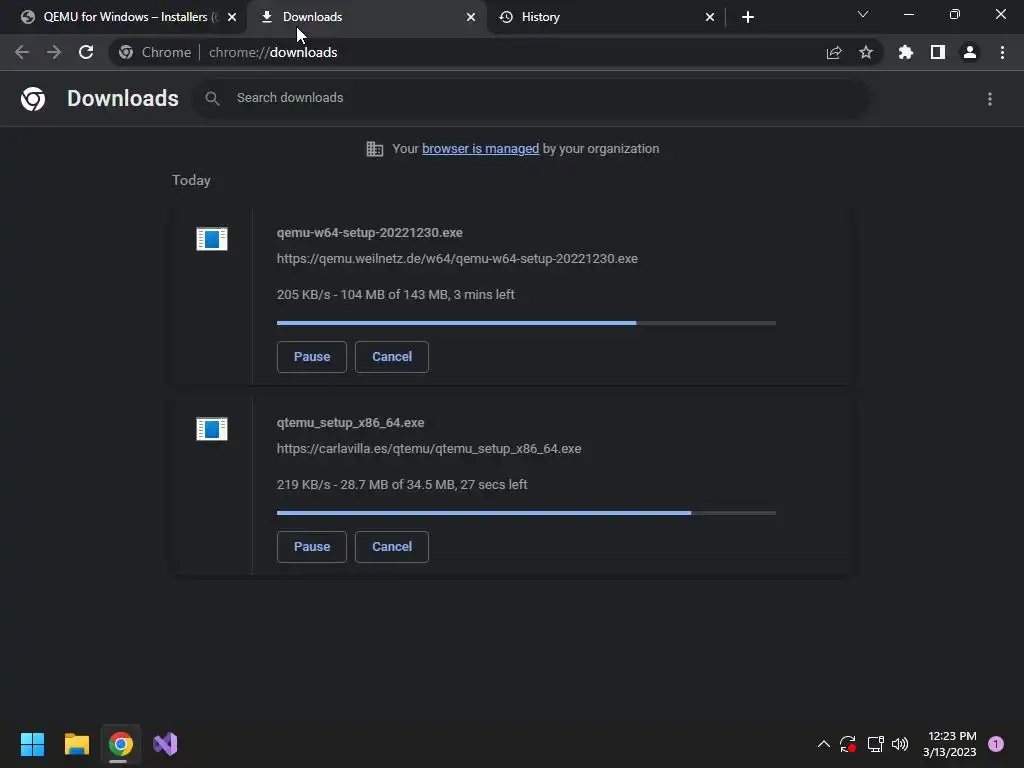
Task: Click the Chrome logo beside Downloads title
Action: (33, 99)
